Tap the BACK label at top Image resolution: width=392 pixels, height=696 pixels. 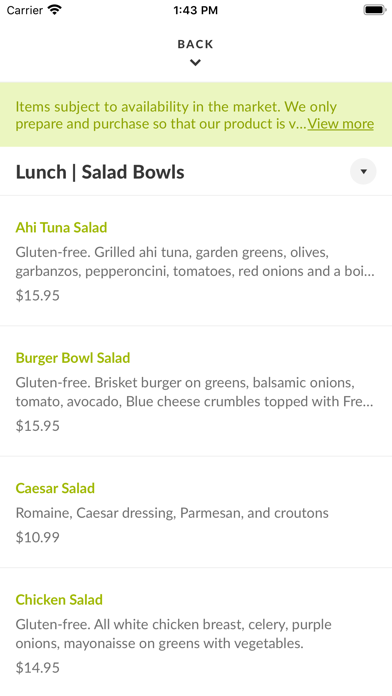(x=195, y=44)
